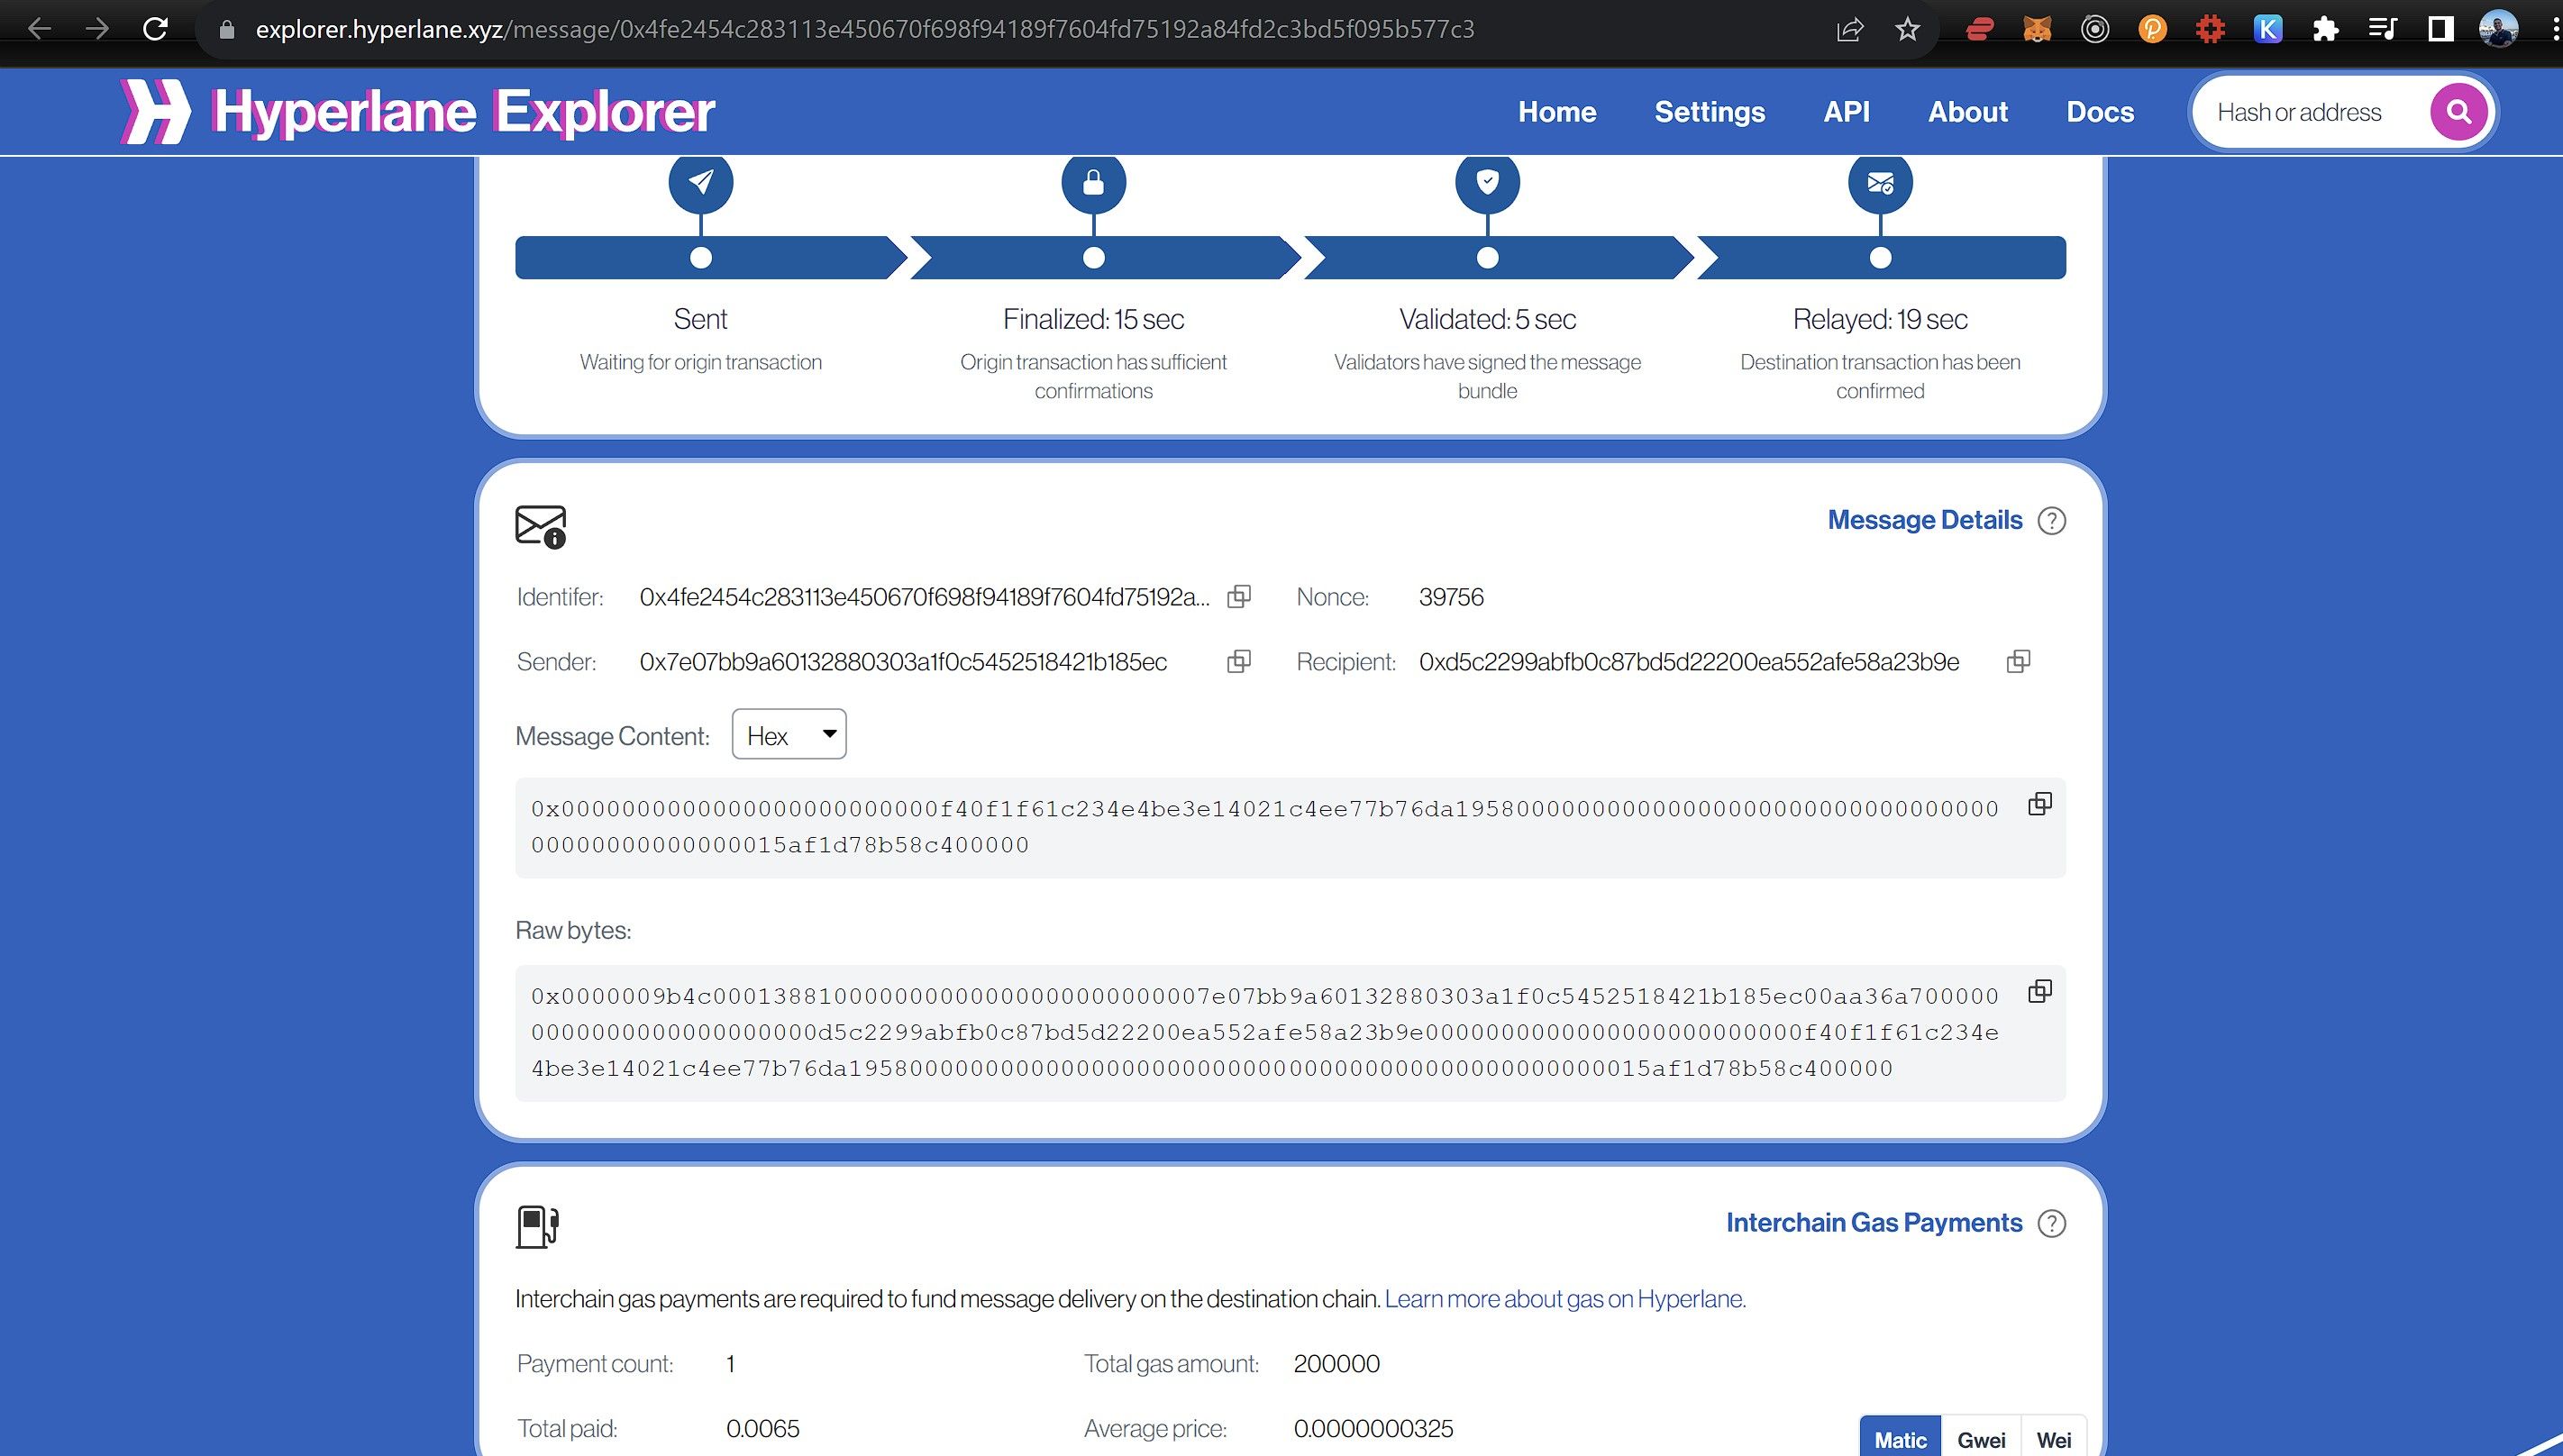This screenshot has height=1456, width=2563.
Task: Click the copy icon next to Identifier field
Action: 1239,596
